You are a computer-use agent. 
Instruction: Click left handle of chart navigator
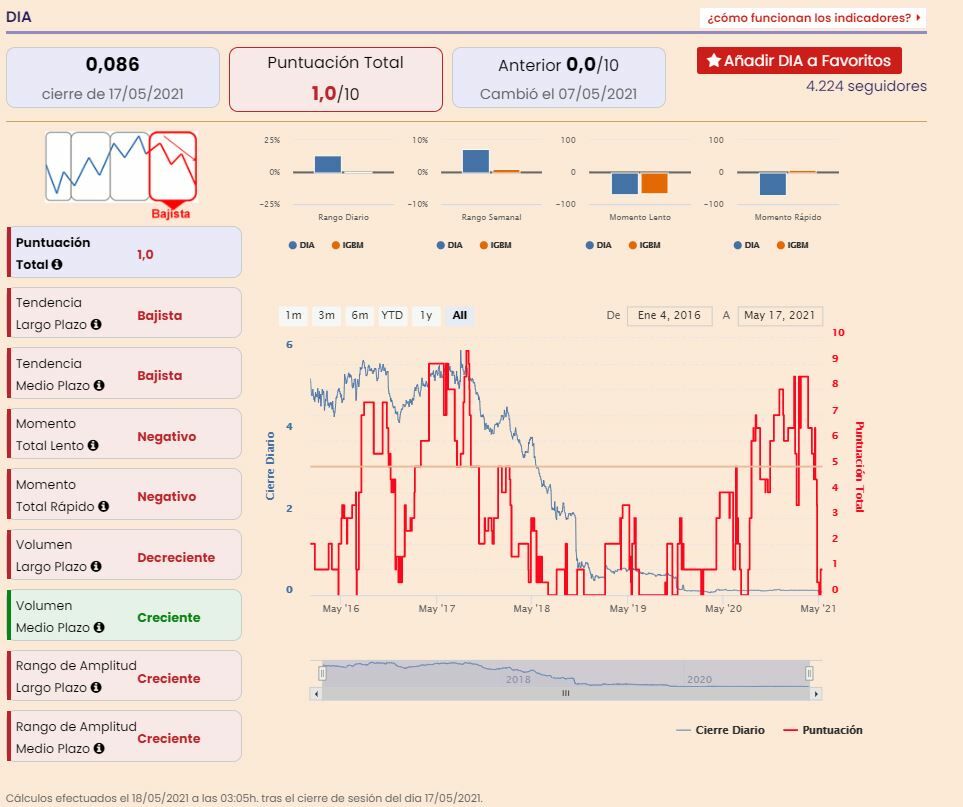pyautogui.click(x=322, y=674)
